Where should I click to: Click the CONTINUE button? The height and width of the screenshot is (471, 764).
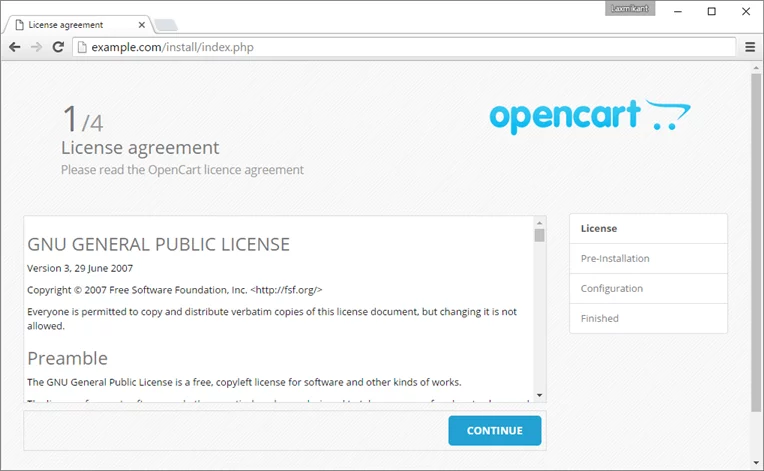[495, 431]
